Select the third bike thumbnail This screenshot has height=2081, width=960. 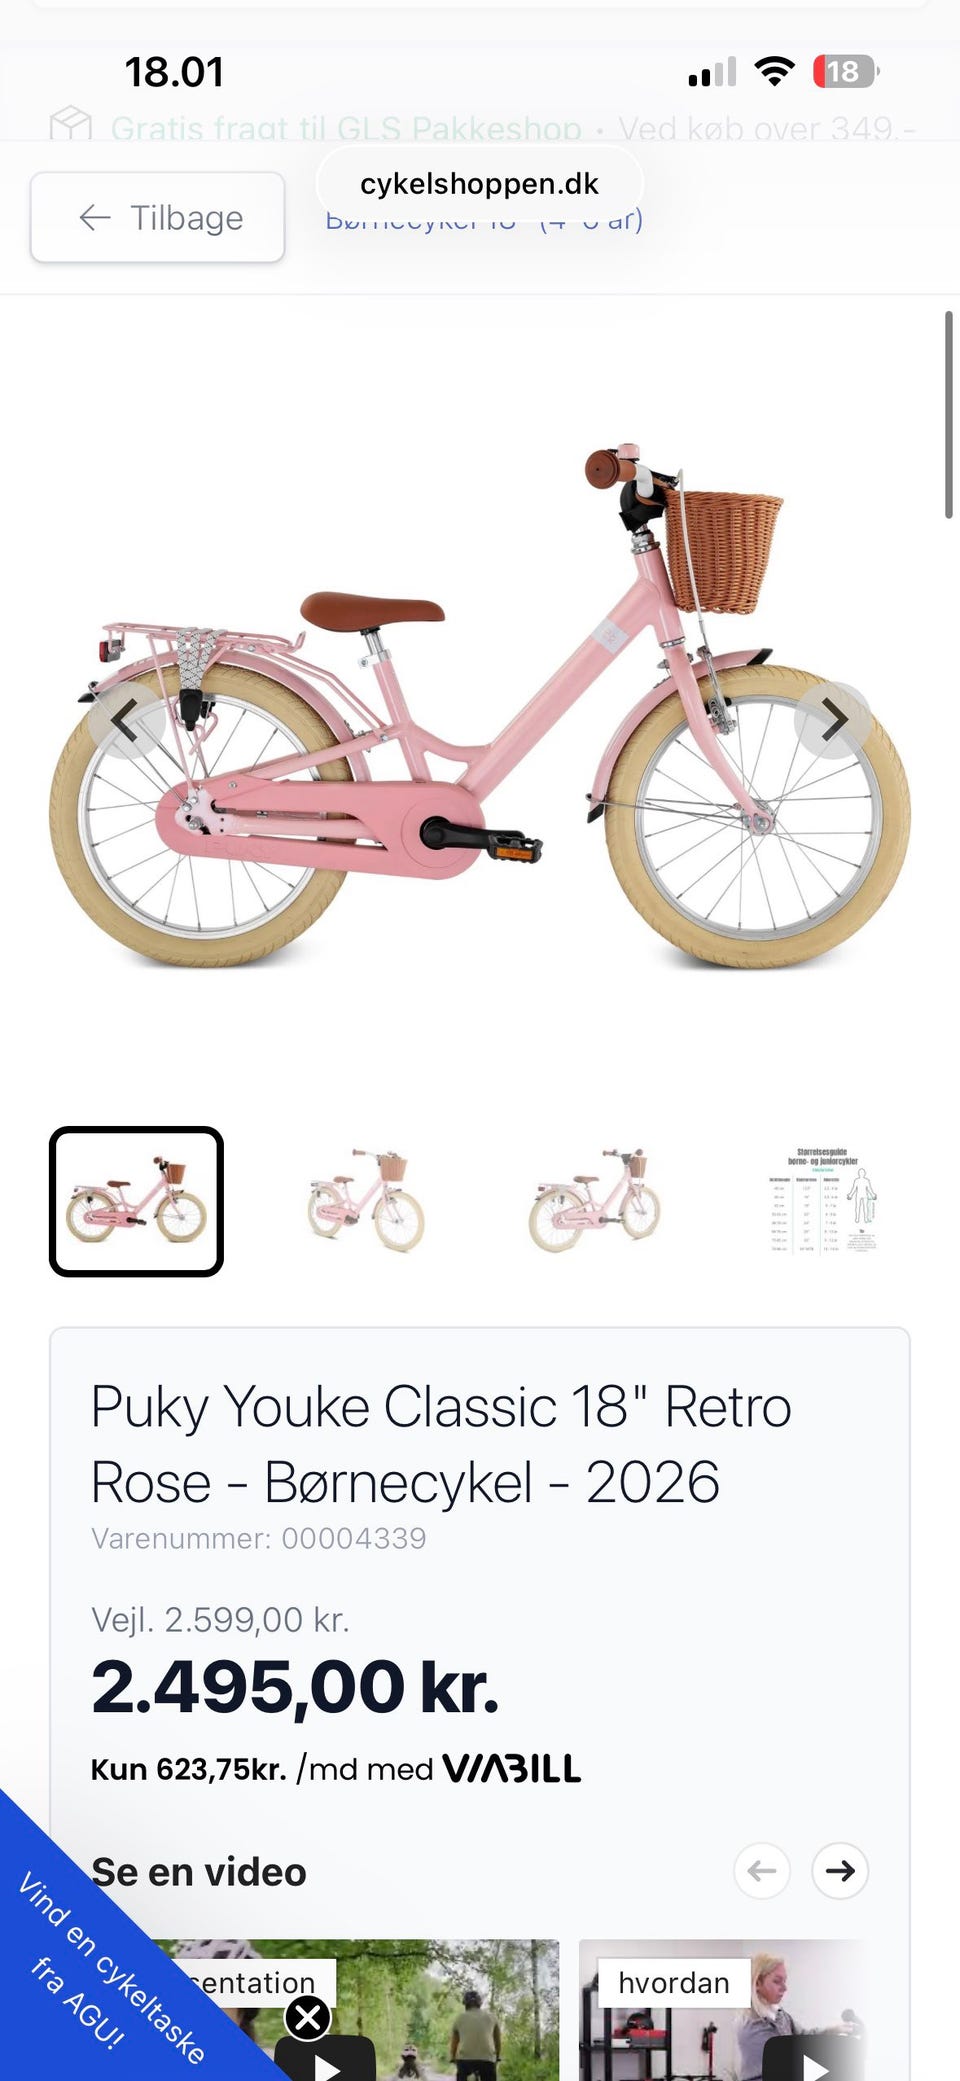pos(594,1201)
